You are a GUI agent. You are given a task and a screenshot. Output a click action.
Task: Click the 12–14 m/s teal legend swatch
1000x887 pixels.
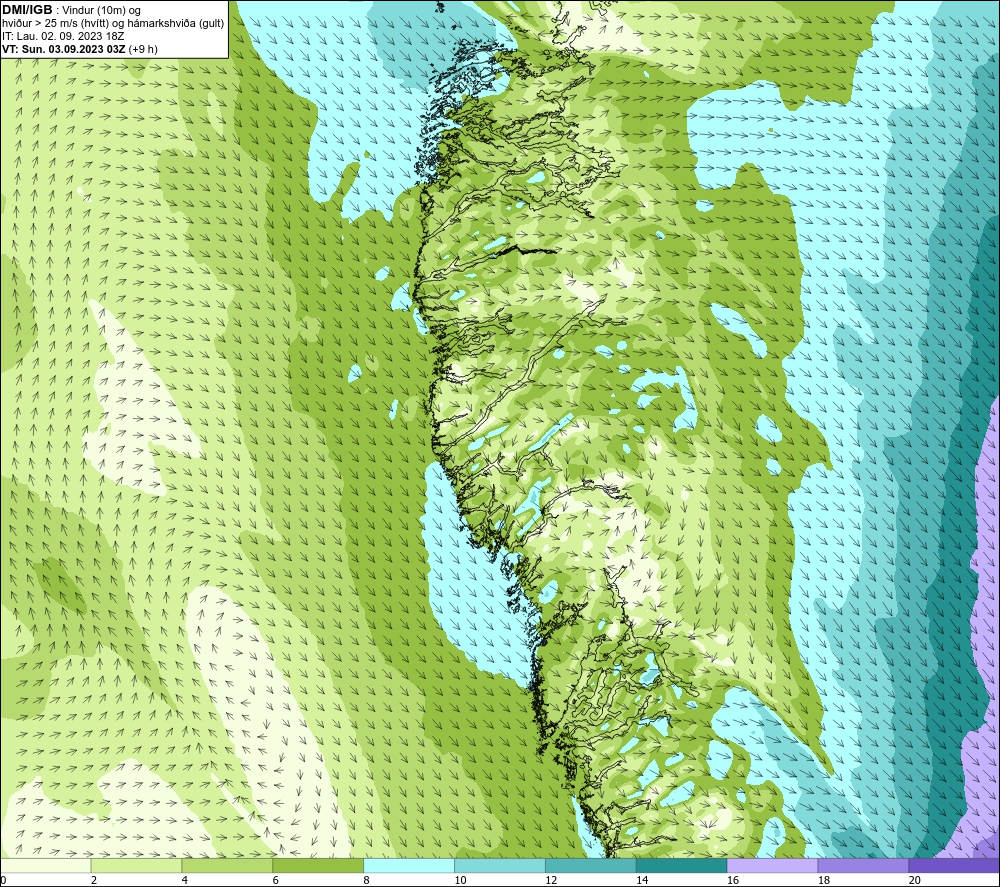(x=591, y=866)
